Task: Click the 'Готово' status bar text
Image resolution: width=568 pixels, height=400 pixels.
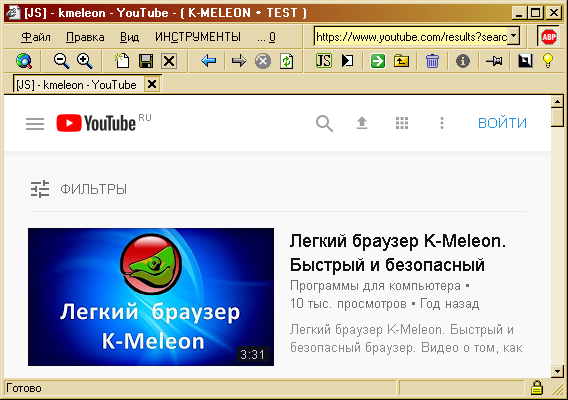Action: tap(24, 388)
